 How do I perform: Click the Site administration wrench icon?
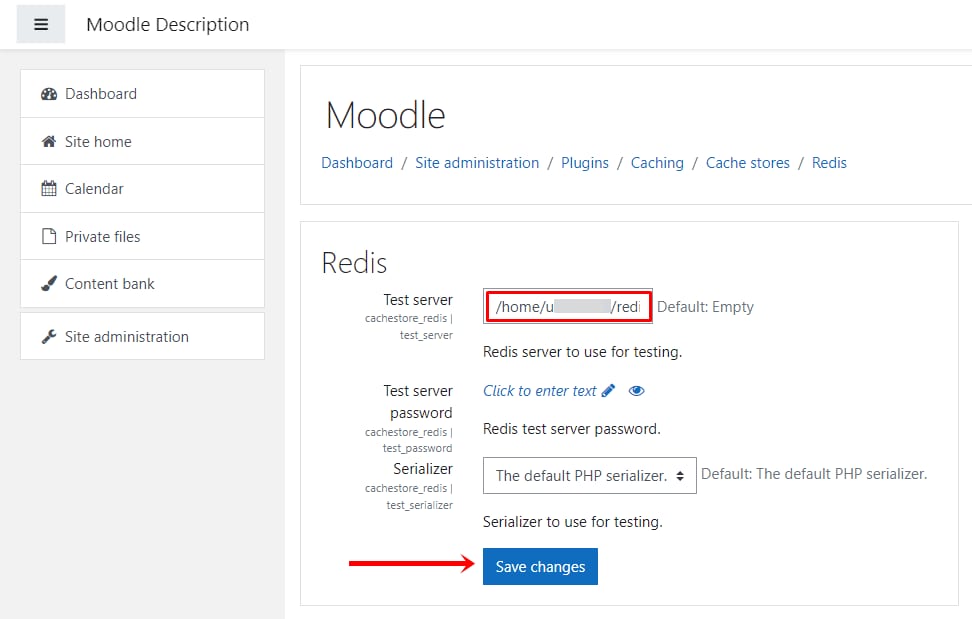pos(49,336)
